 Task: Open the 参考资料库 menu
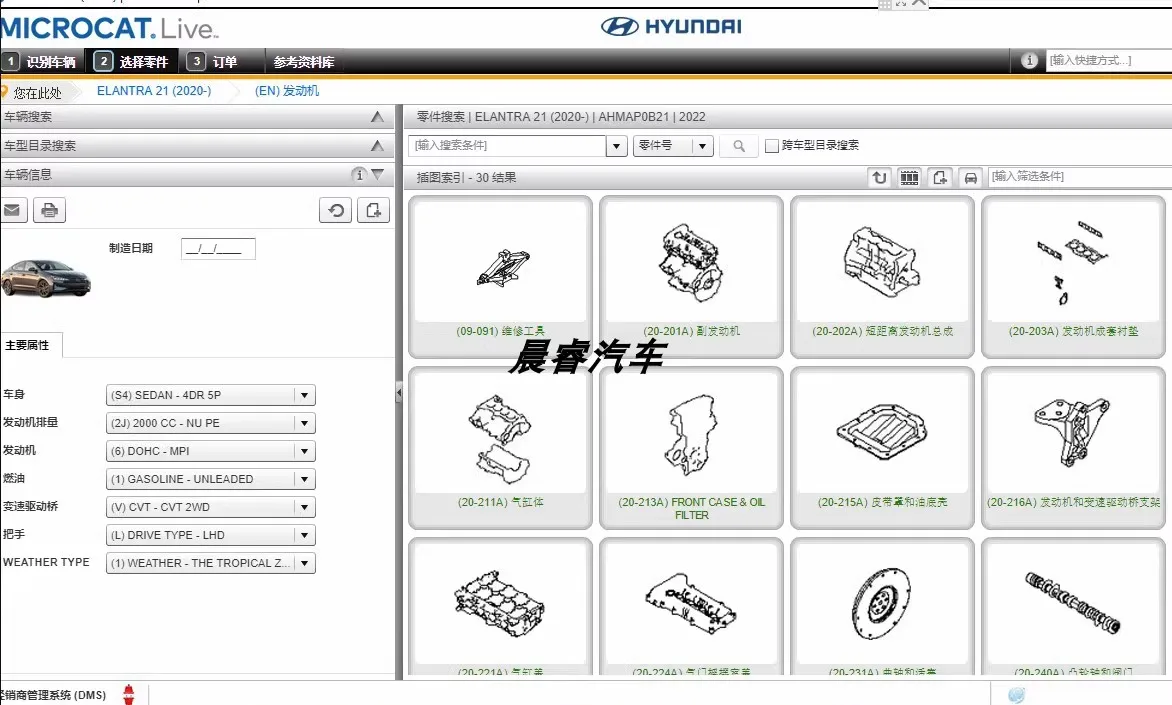pos(304,60)
